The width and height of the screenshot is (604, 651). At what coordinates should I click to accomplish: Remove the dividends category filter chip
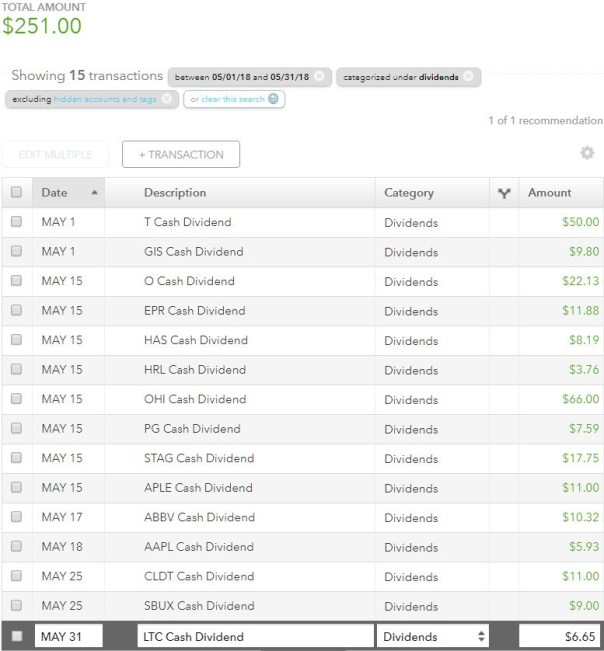coord(468,76)
